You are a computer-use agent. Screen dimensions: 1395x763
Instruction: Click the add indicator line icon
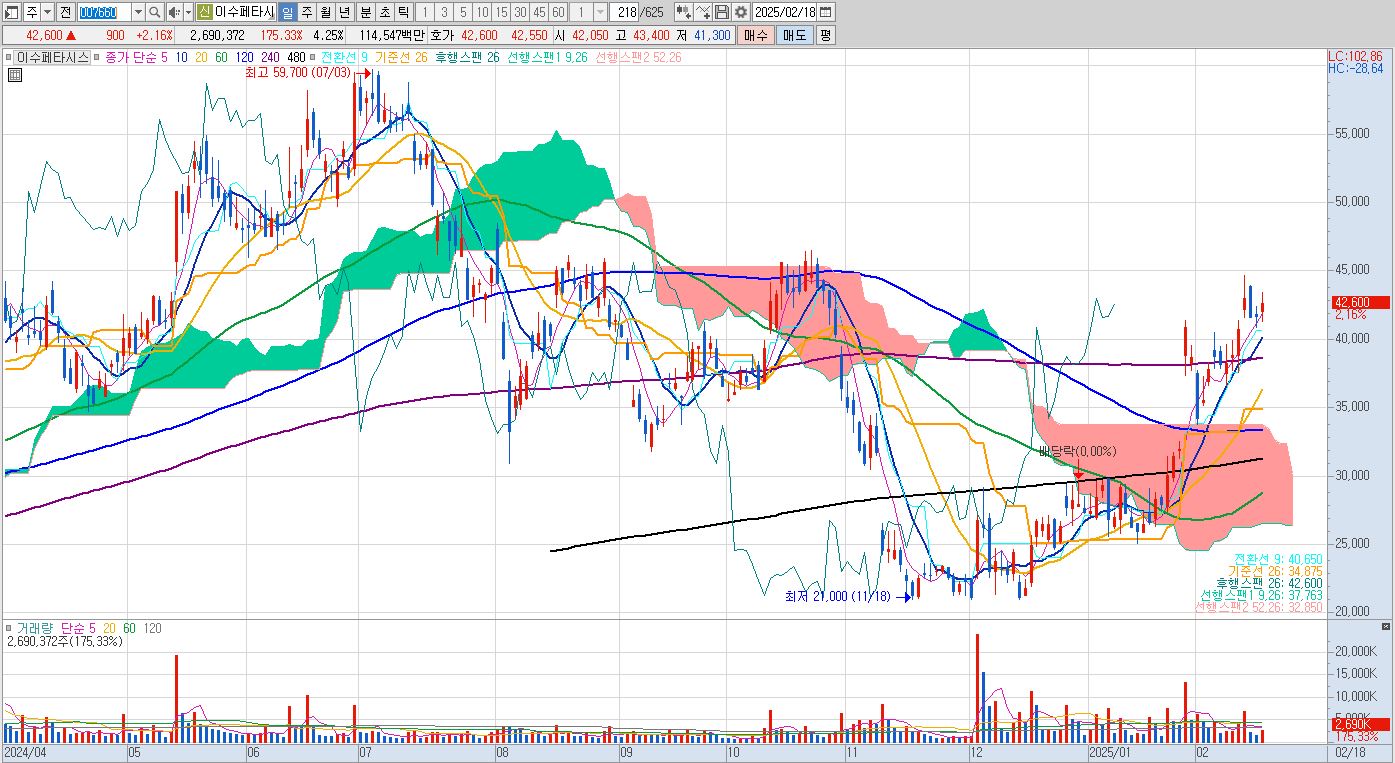(x=703, y=12)
